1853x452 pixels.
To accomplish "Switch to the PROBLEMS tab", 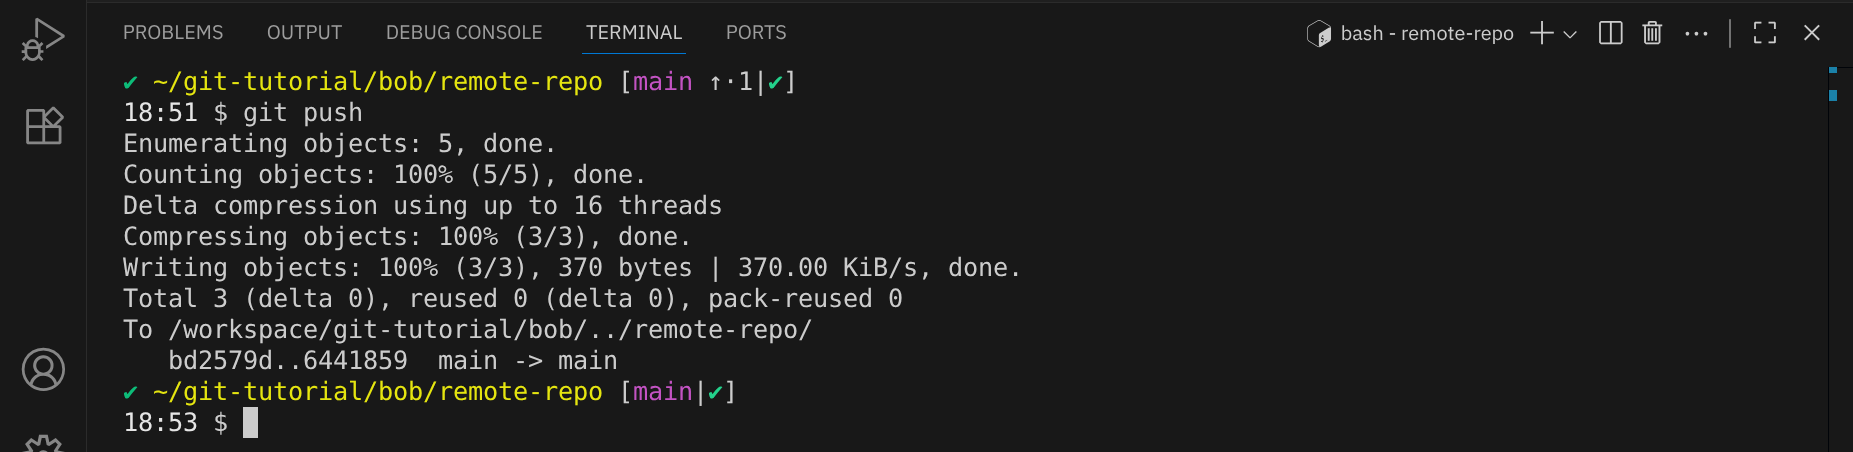I will tap(173, 33).
